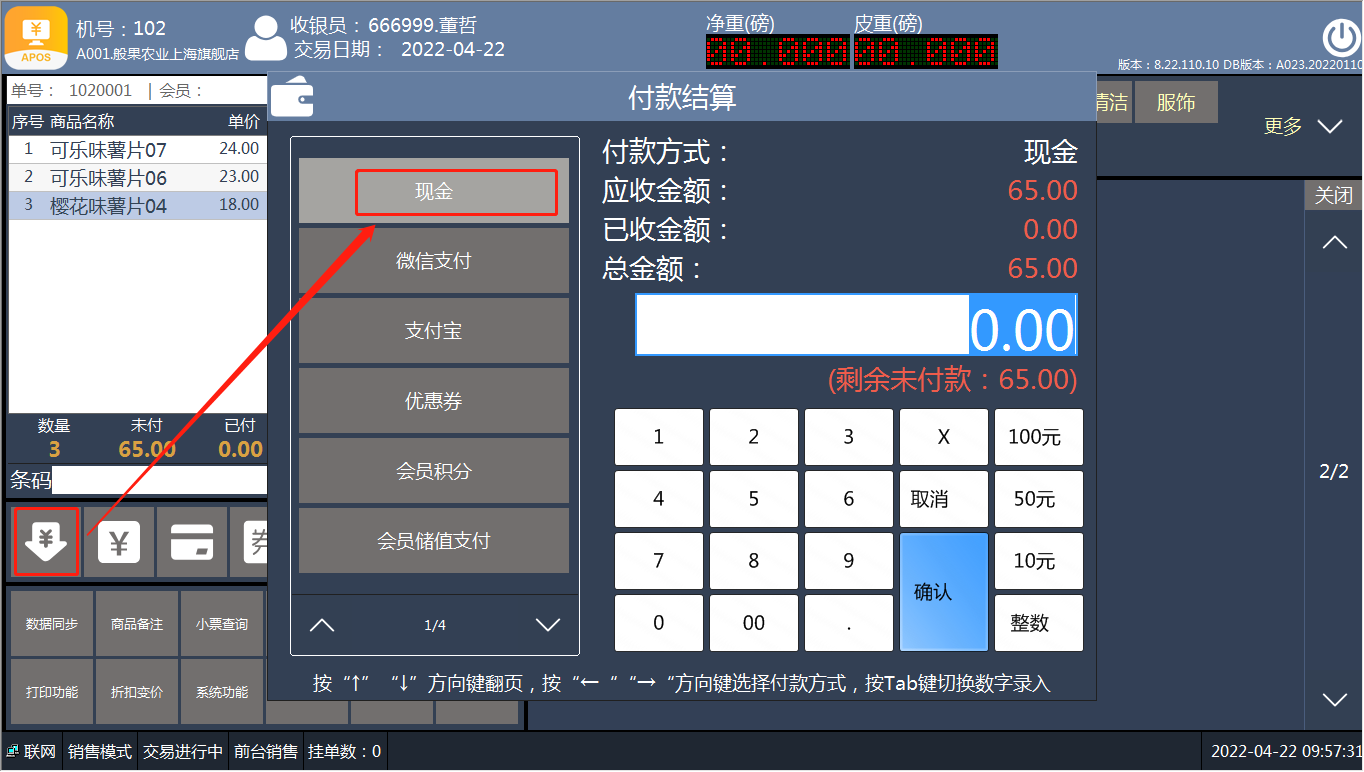This screenshot has width=1364, height=772.
Task: Click keypad digit 8
Action: pos(754,561)
